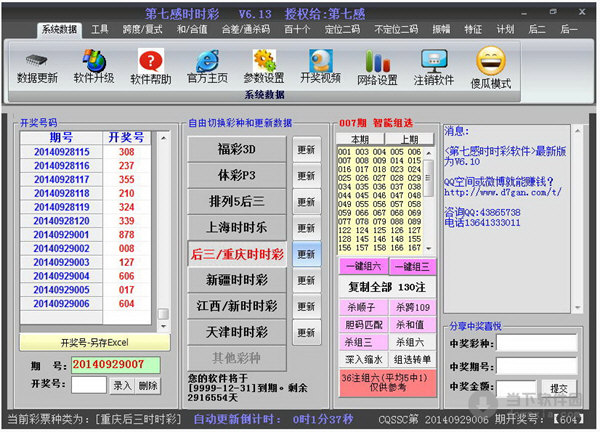Click the 杀组六 button
Image resolution: width=600 pixels, height=432 pixels.
(x=412, y=342)
